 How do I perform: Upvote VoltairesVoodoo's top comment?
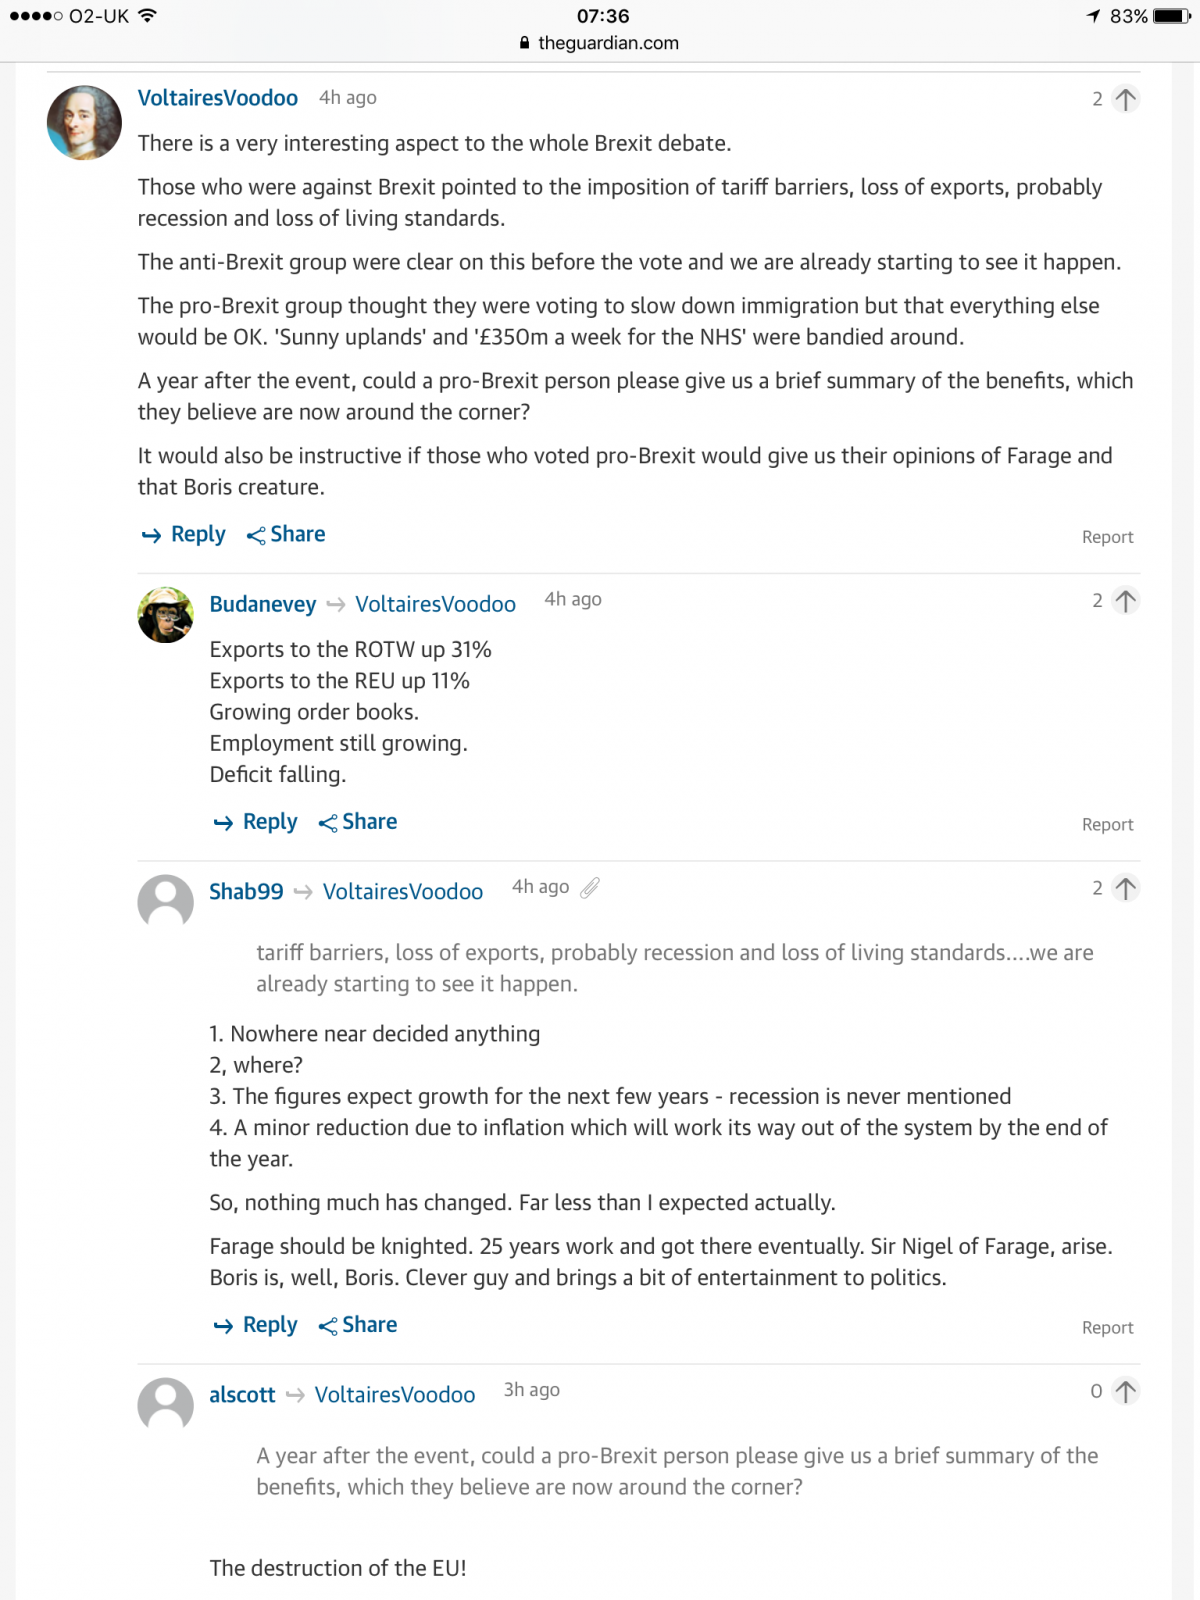point(1125,99)
